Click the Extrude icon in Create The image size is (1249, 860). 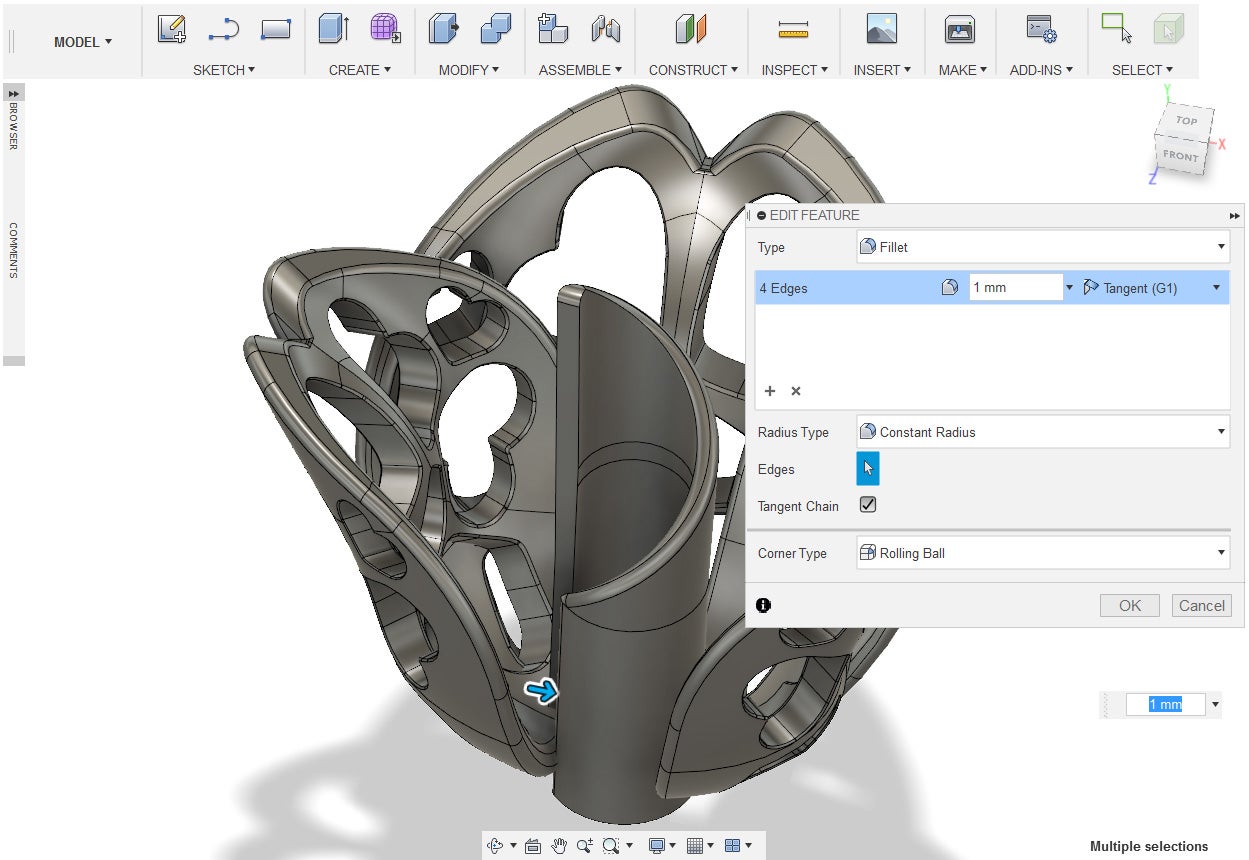333,30
